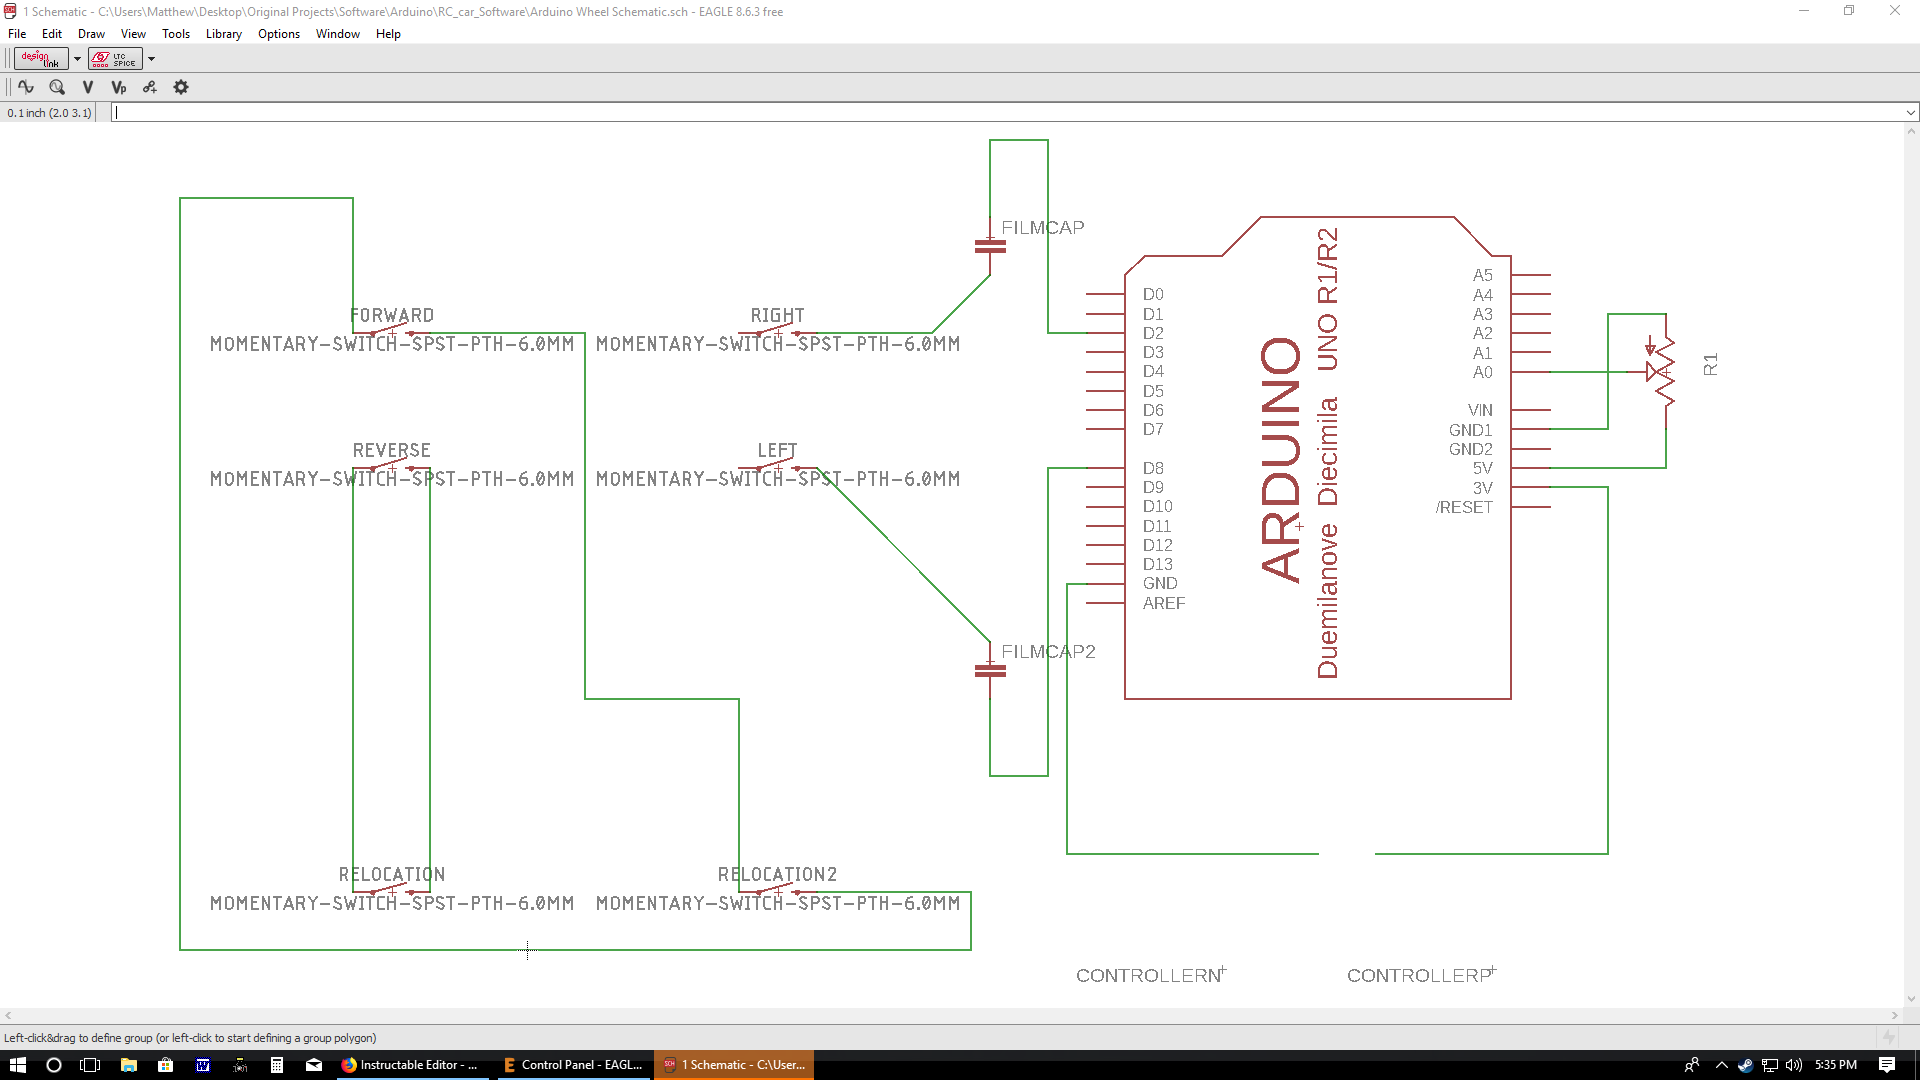Click the vertical scrollbar up arrow
The height and width of the screenshot is (1080, 1920).
tap(1911, 131)
